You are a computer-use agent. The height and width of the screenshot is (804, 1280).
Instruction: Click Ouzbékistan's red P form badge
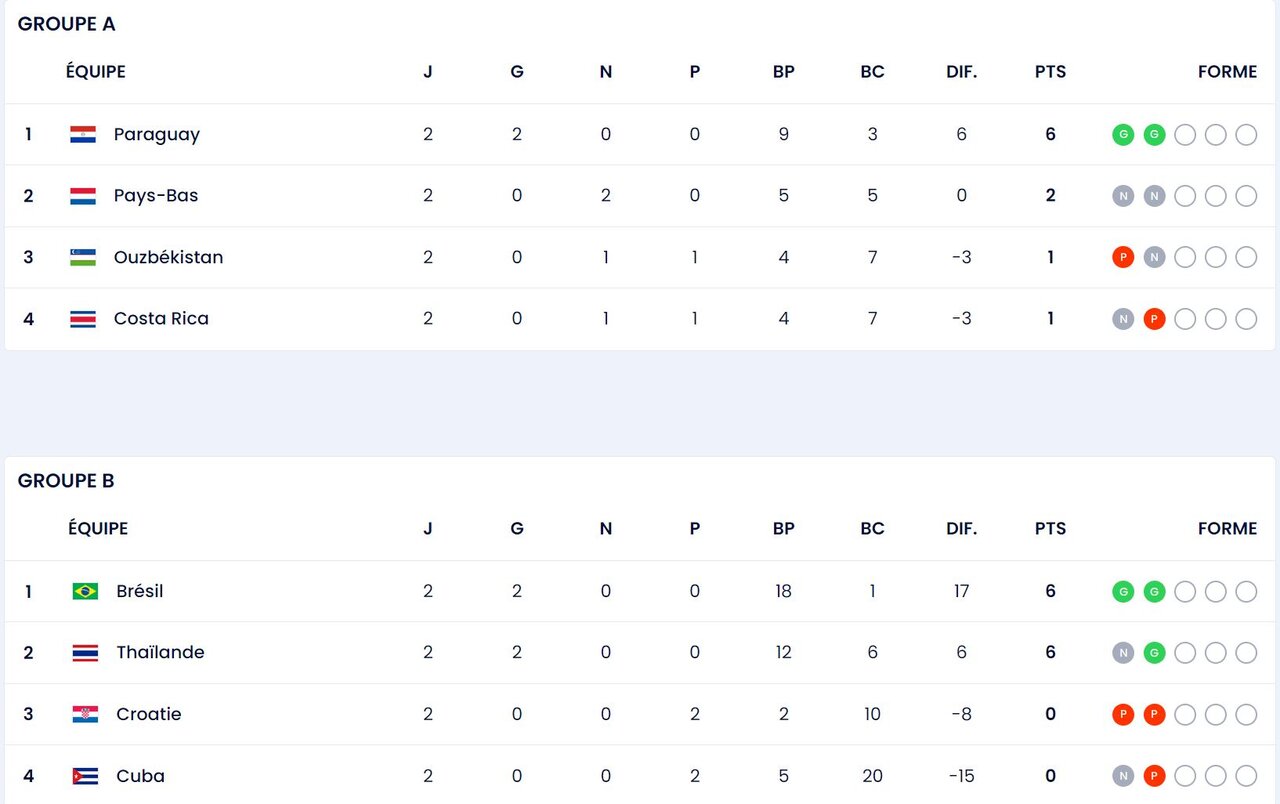(x=1123, y=258)
